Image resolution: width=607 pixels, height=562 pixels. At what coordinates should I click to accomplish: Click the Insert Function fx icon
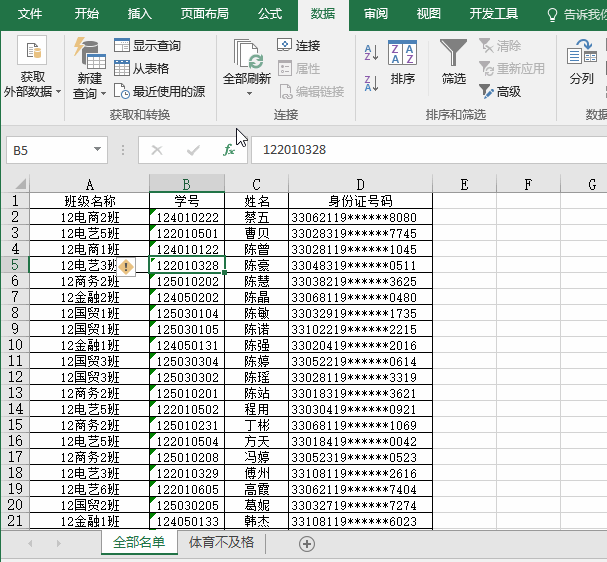click(x=229, y=150)
